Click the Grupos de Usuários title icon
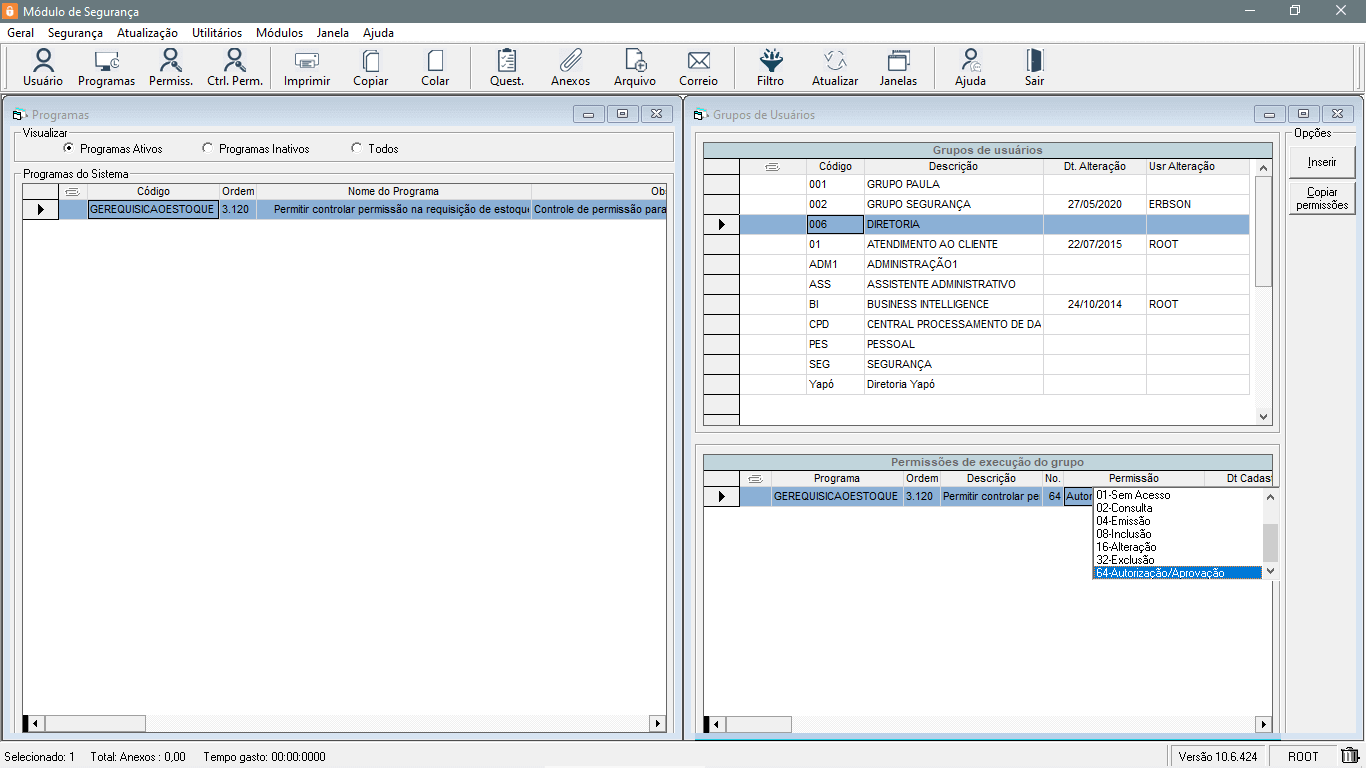 (x=699, y=115)
